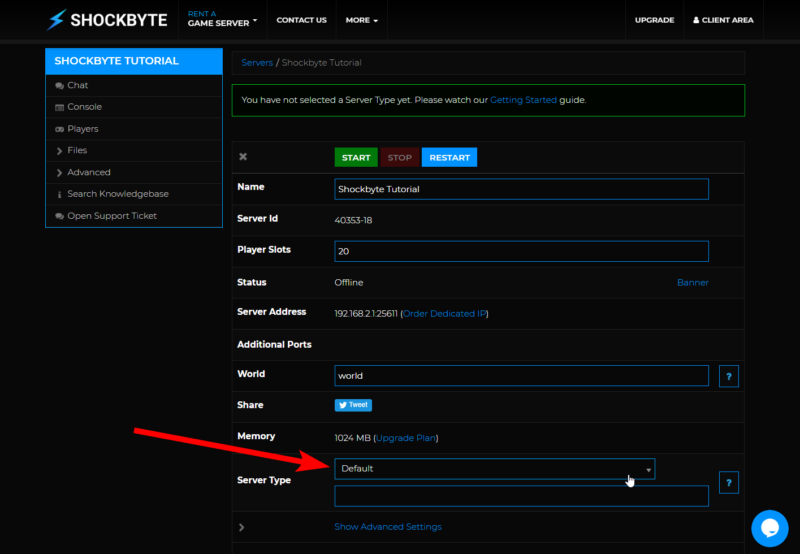Click the 1024 MB memory value
The width and height of the screenshot is (800, 554).
(x=353, y=438)
